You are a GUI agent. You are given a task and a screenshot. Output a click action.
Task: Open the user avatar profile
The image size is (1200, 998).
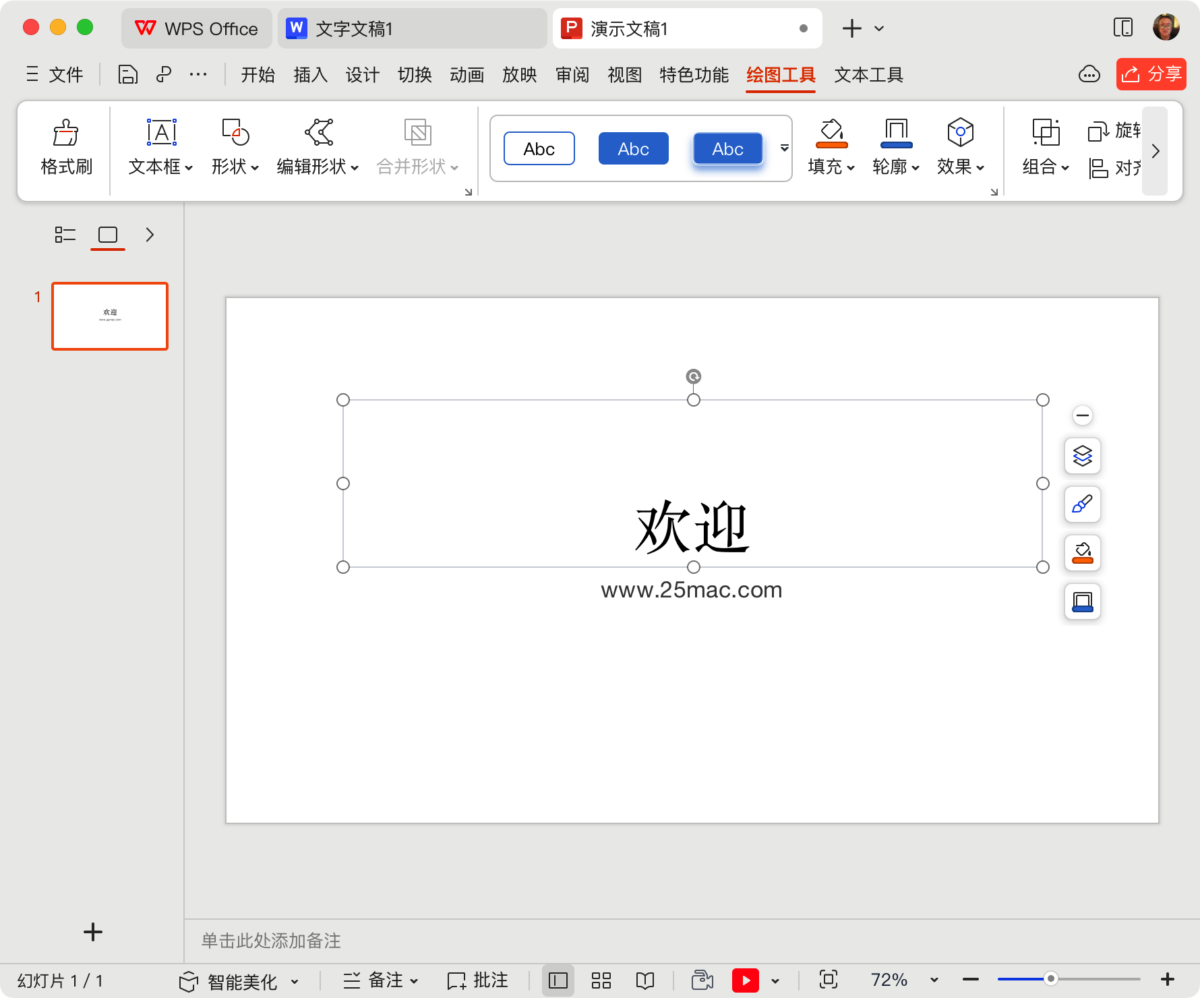(1166, 28)
